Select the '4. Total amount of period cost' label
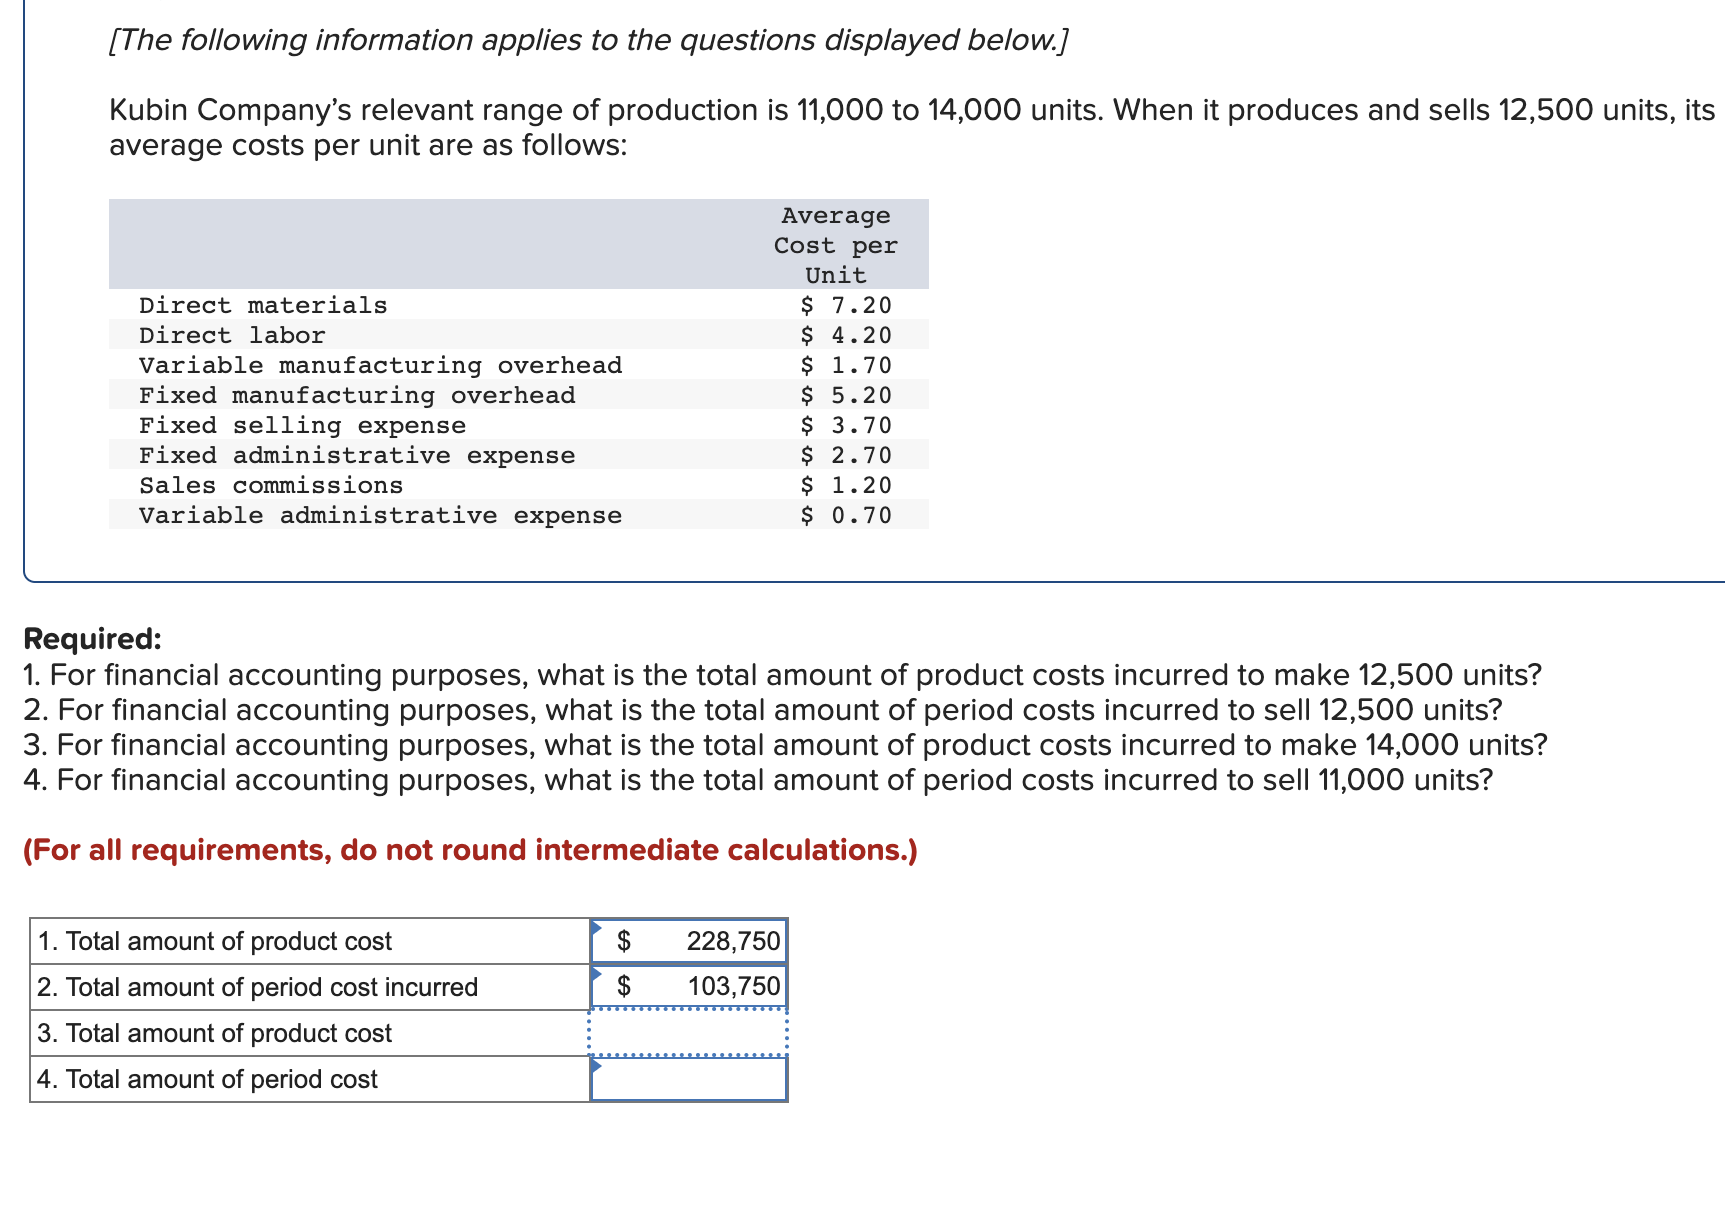 coord(208,1079)
